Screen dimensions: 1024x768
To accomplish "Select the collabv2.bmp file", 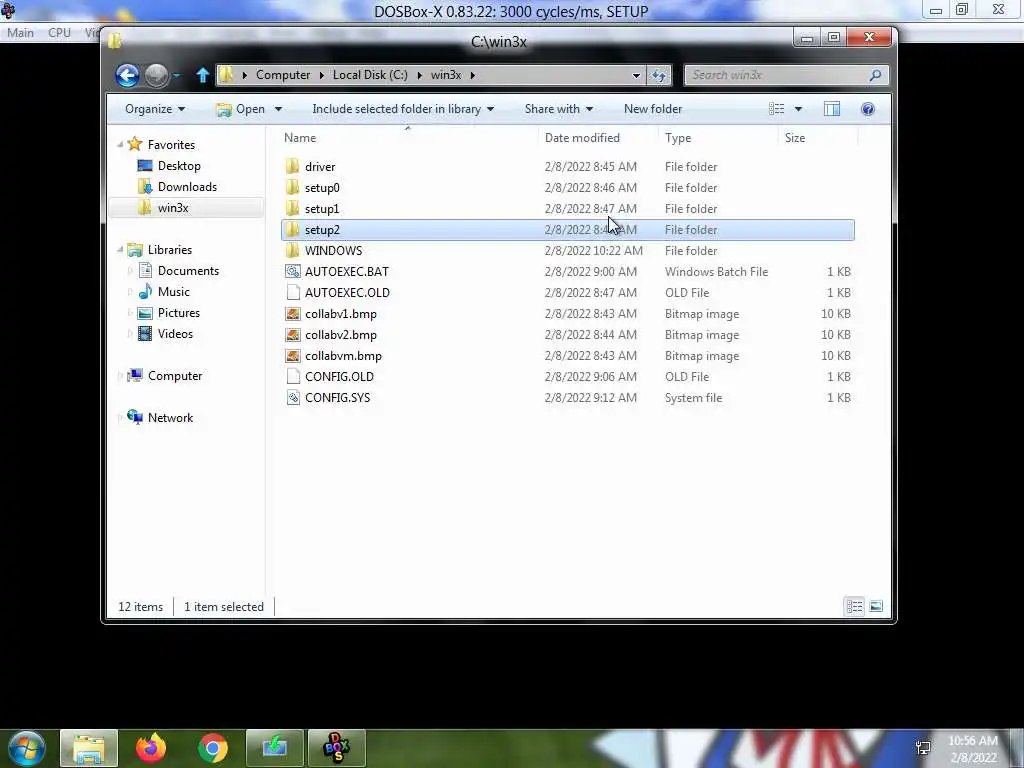I will click(x=568, y=335).
